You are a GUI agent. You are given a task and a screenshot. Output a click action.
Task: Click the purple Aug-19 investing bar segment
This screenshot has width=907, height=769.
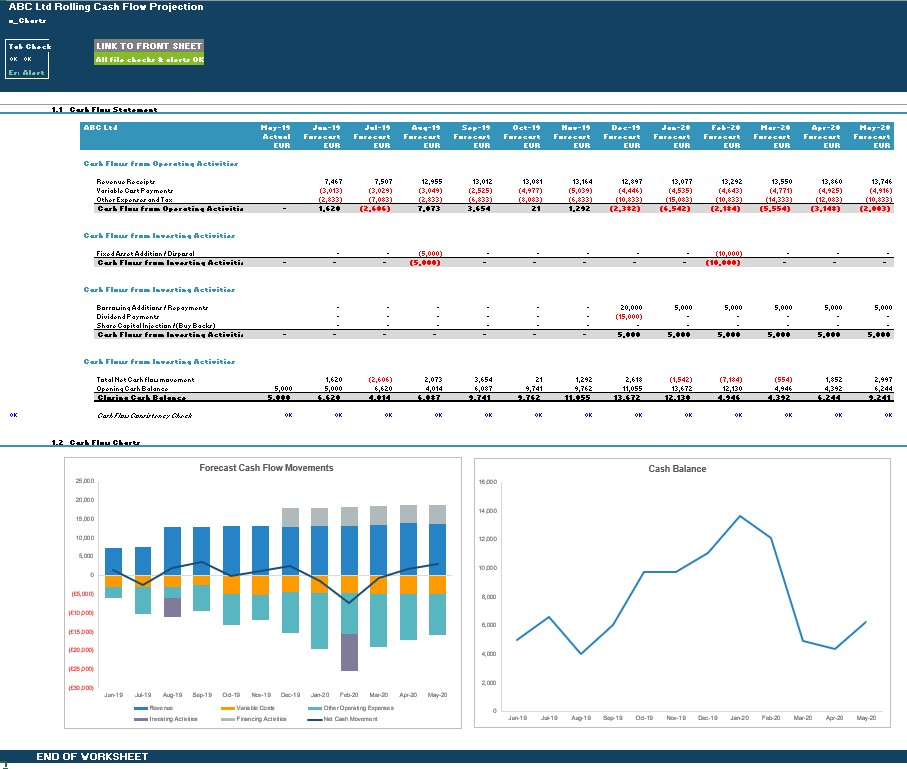172,607
